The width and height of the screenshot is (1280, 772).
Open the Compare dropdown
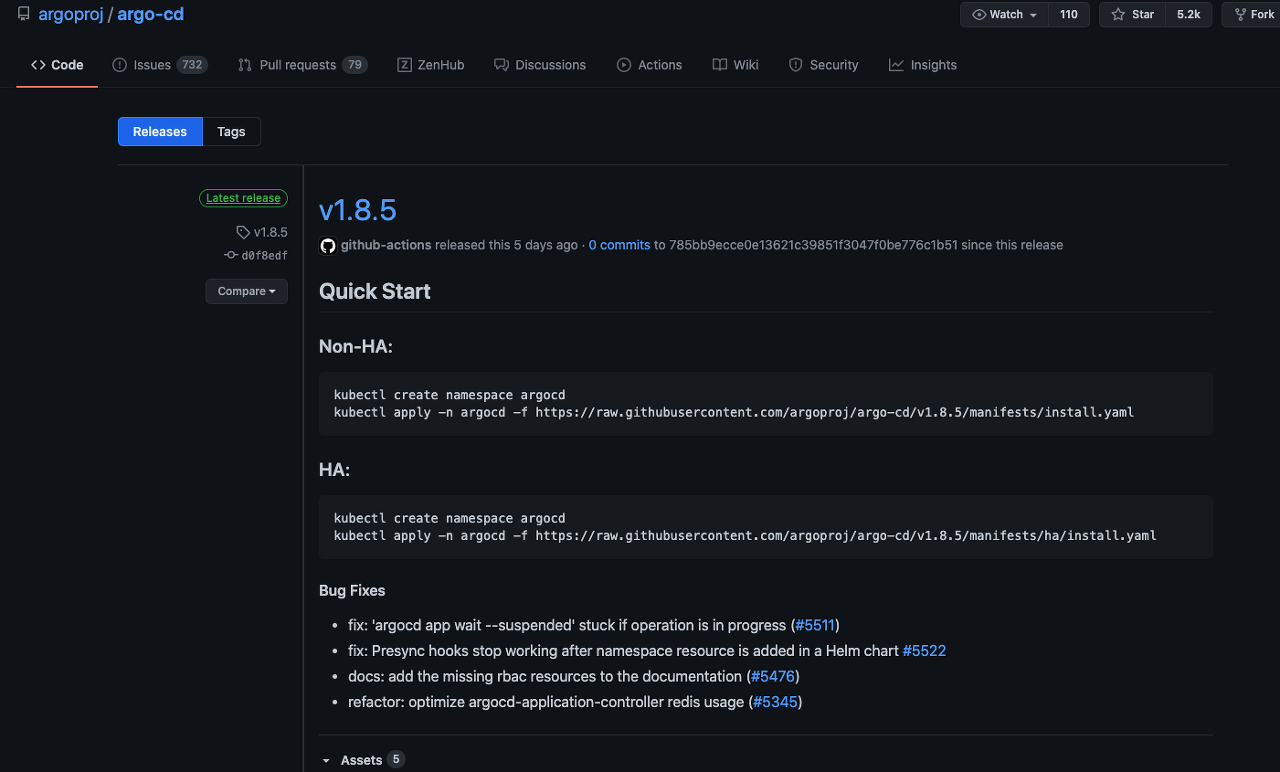(x=247, y=291)
